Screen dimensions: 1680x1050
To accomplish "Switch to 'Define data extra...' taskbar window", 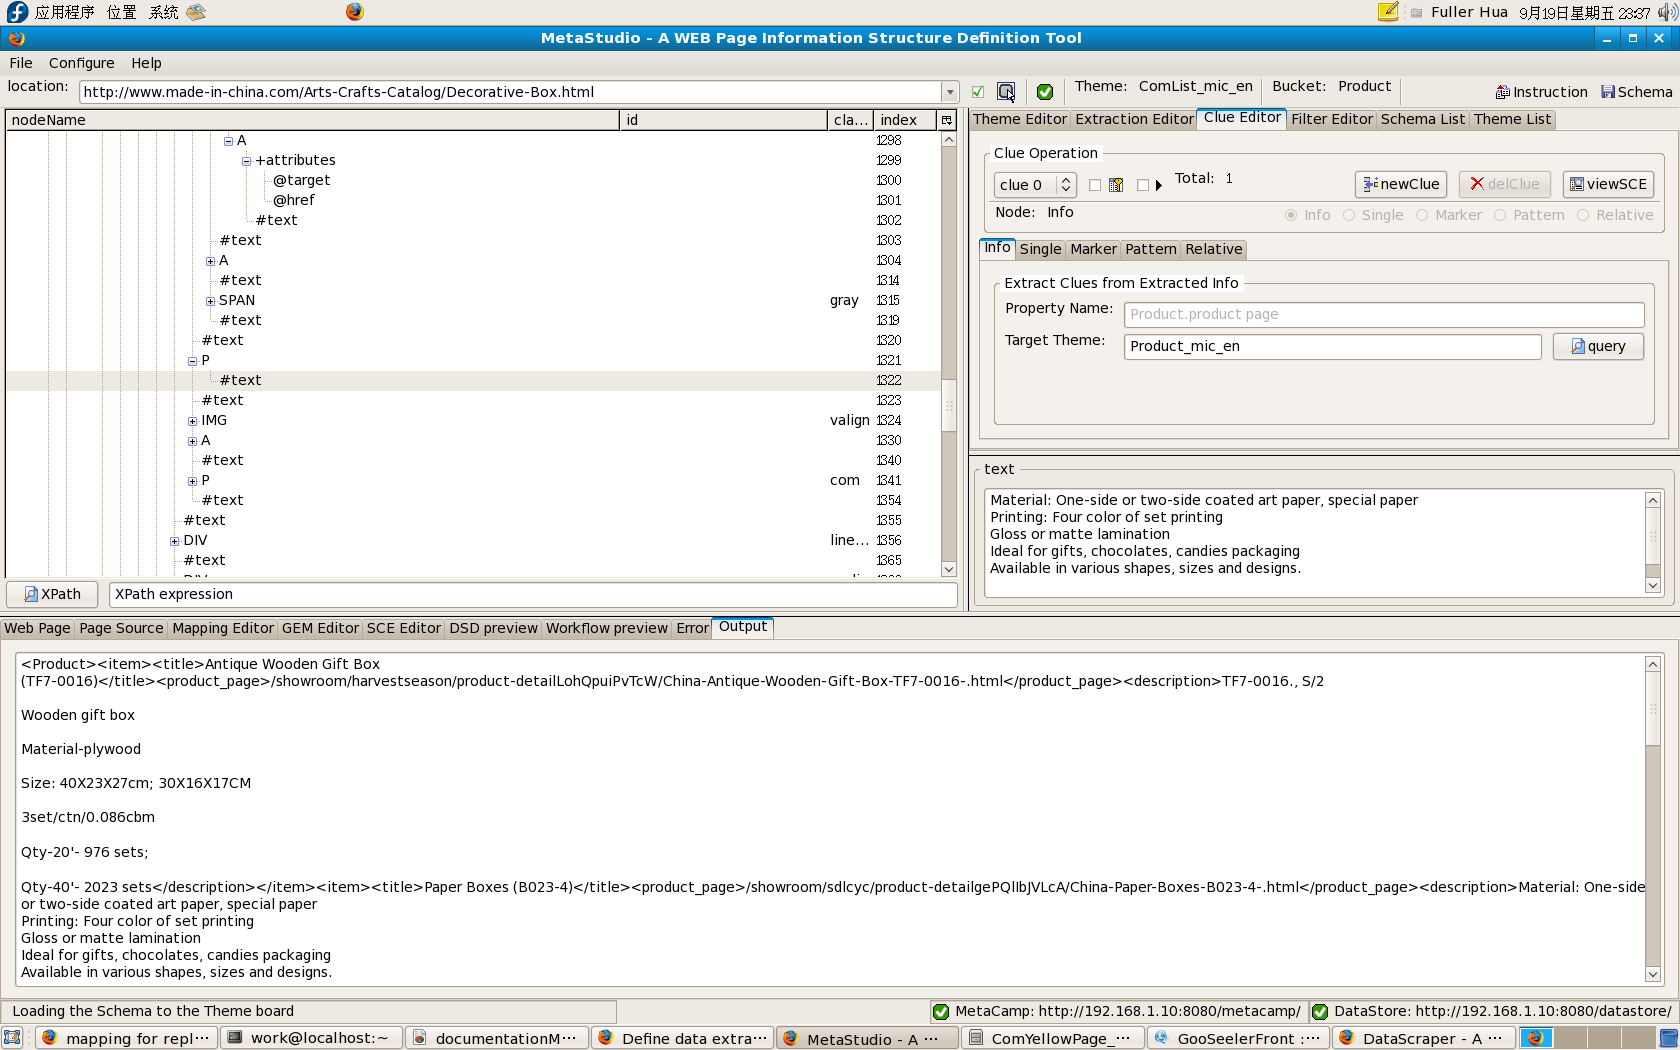I will [682, 1038].
